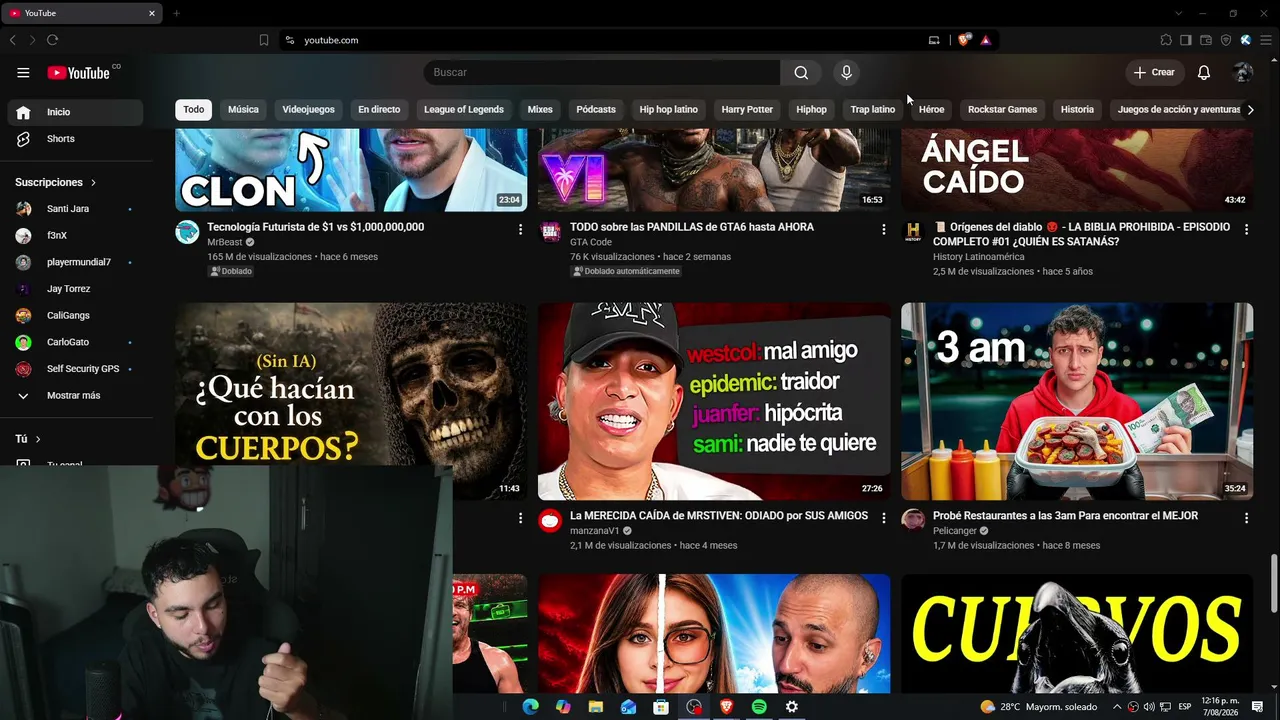The height and width of the screenshot is (720, 1280).
Task: Click the search magnifier button
Action: pyautogui.click(x=801, y=72)
